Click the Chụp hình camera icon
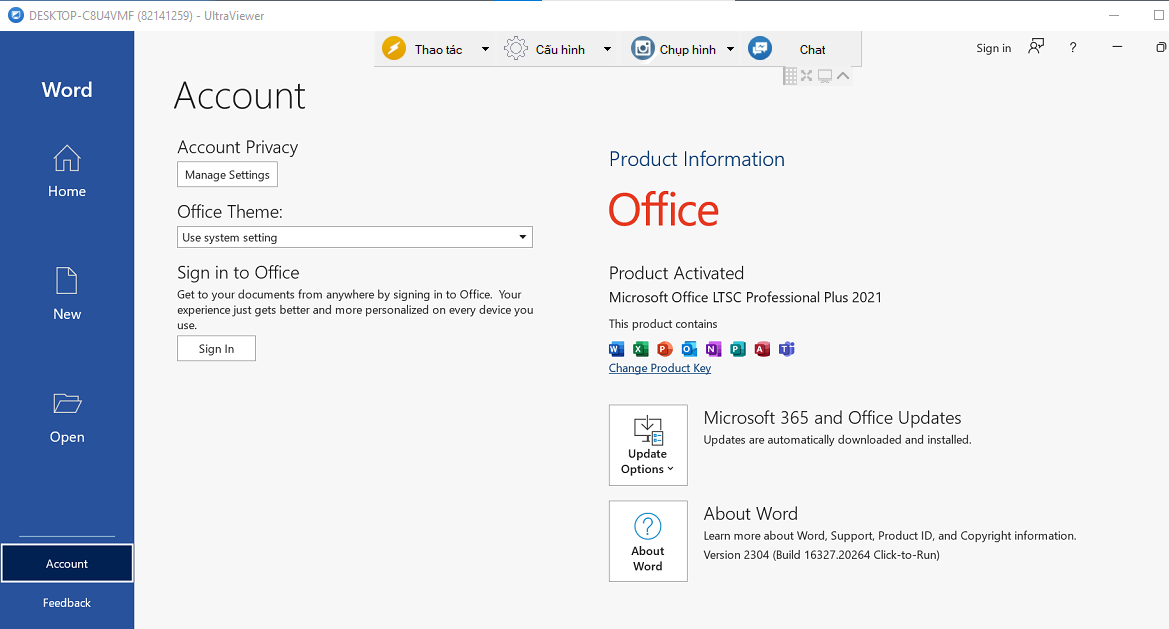This screenshot has width=1169, height=629. tap(643, 48)
